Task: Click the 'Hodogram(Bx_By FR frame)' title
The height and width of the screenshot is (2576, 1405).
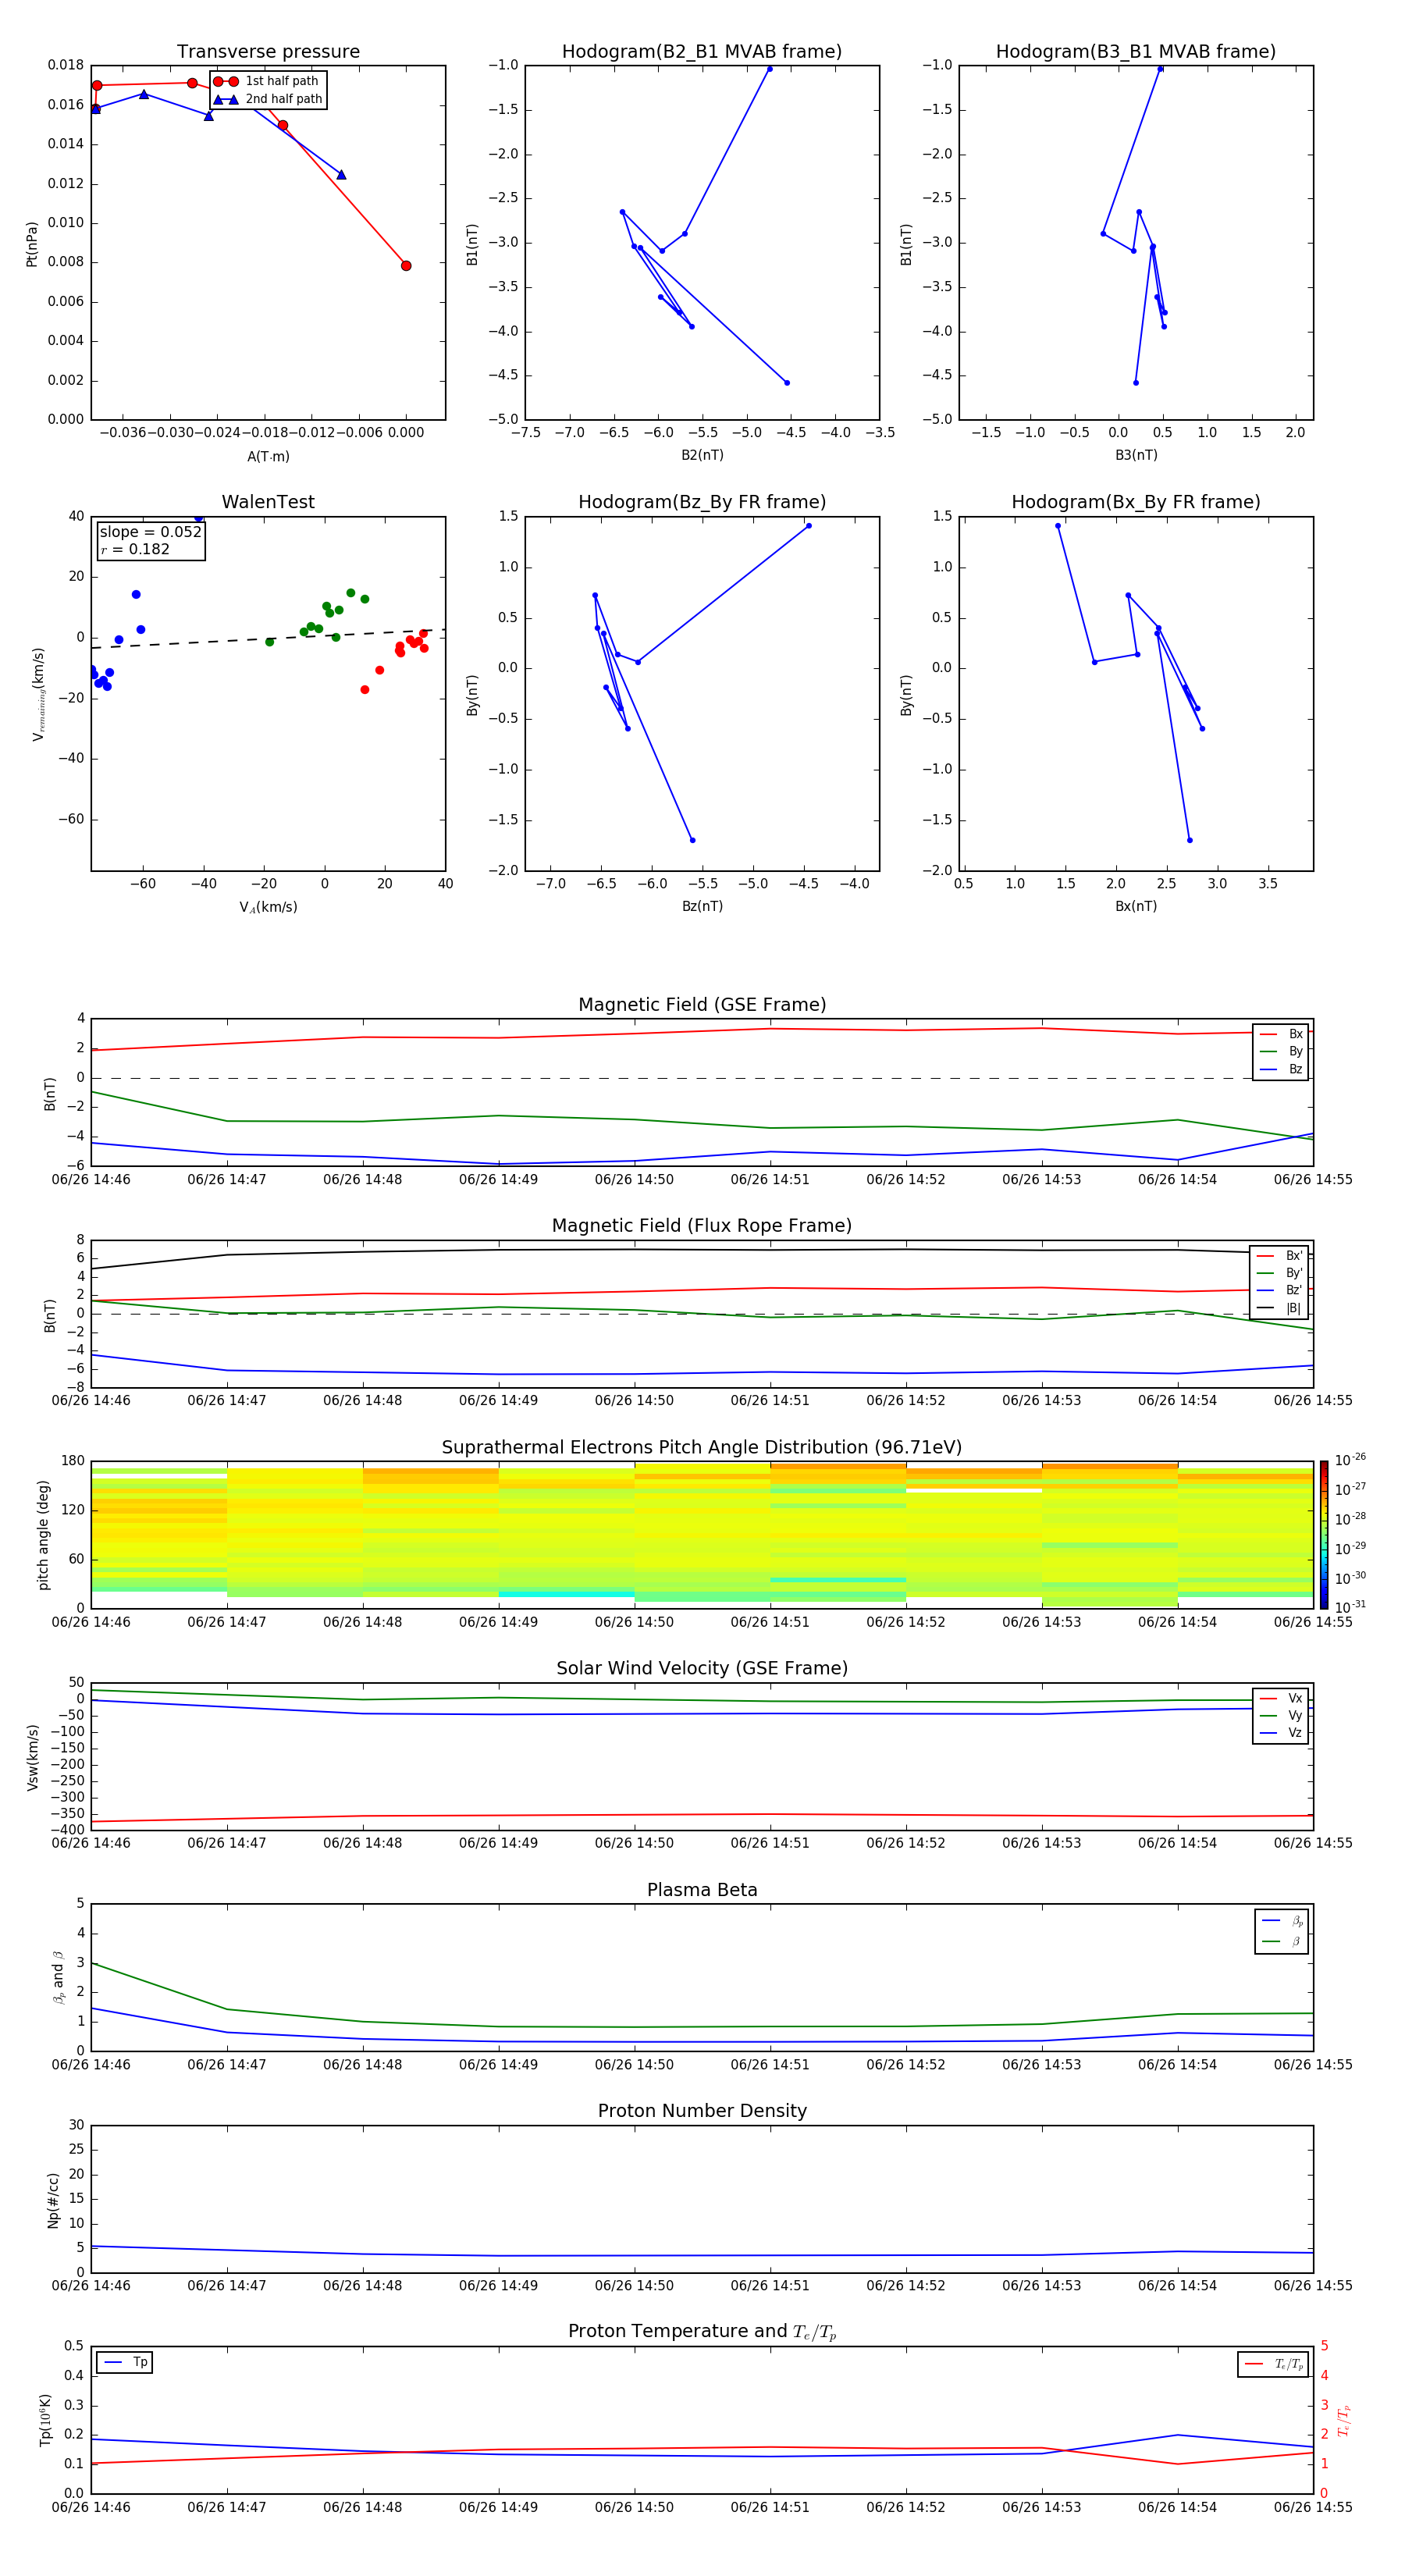Action: pyautogui.click(x=1136, y=502)
